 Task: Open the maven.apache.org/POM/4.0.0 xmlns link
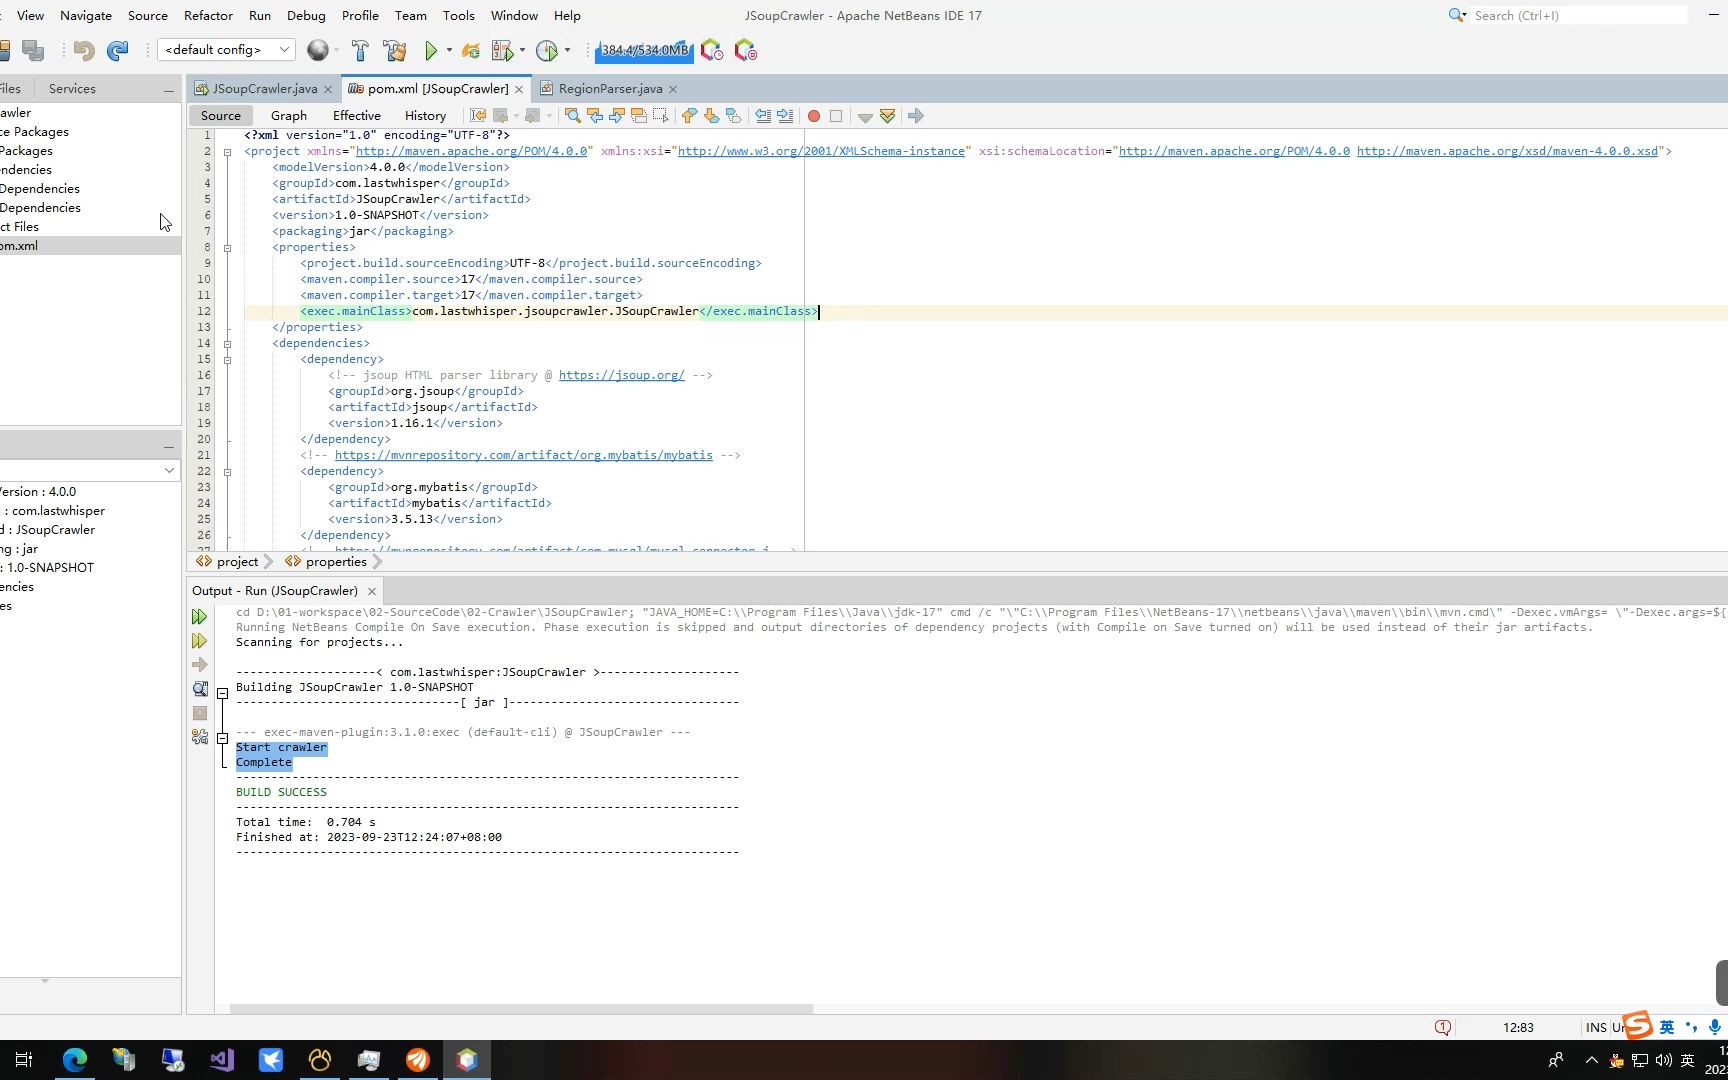click(472, 151)
